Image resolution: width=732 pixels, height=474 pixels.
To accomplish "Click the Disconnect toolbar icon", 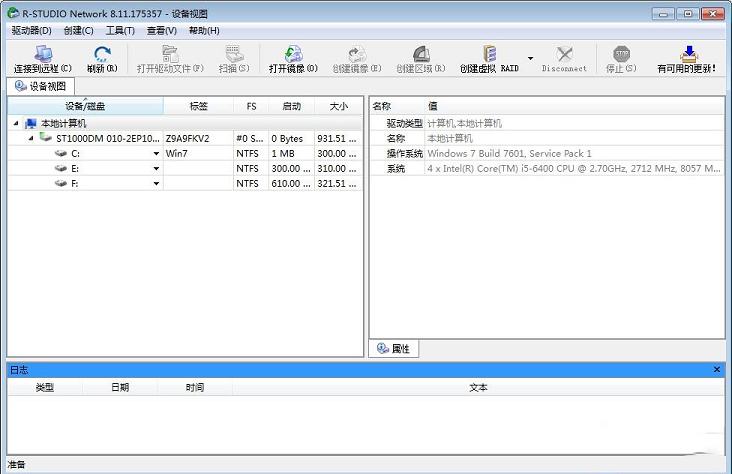I will point(564,54).
